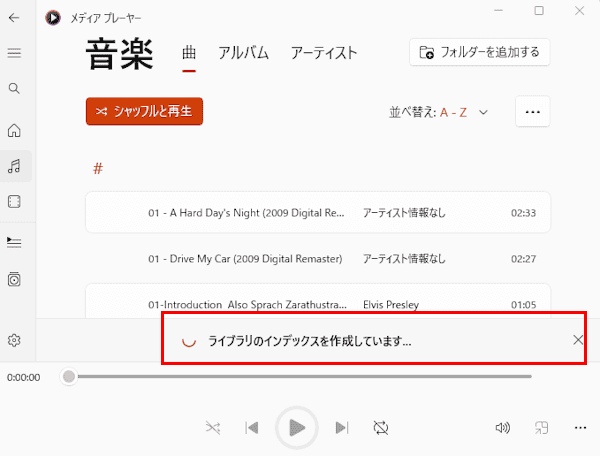Click the 音楽 page heading
600x456 pixels.
click(119, 54)
